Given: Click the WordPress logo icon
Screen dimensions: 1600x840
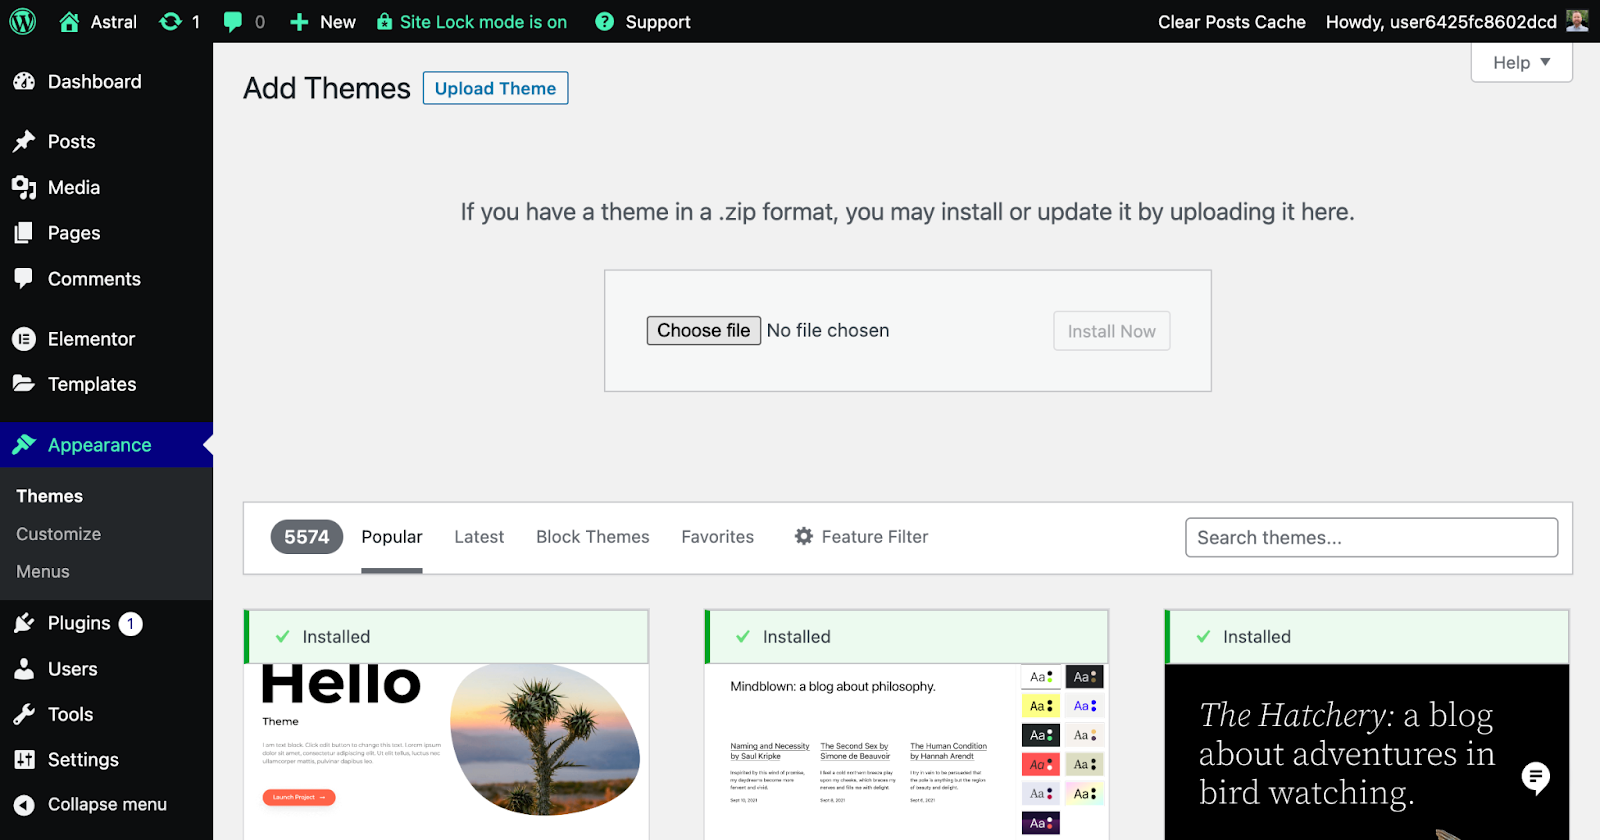Looking at the screenshot, I should coord(22,21).
